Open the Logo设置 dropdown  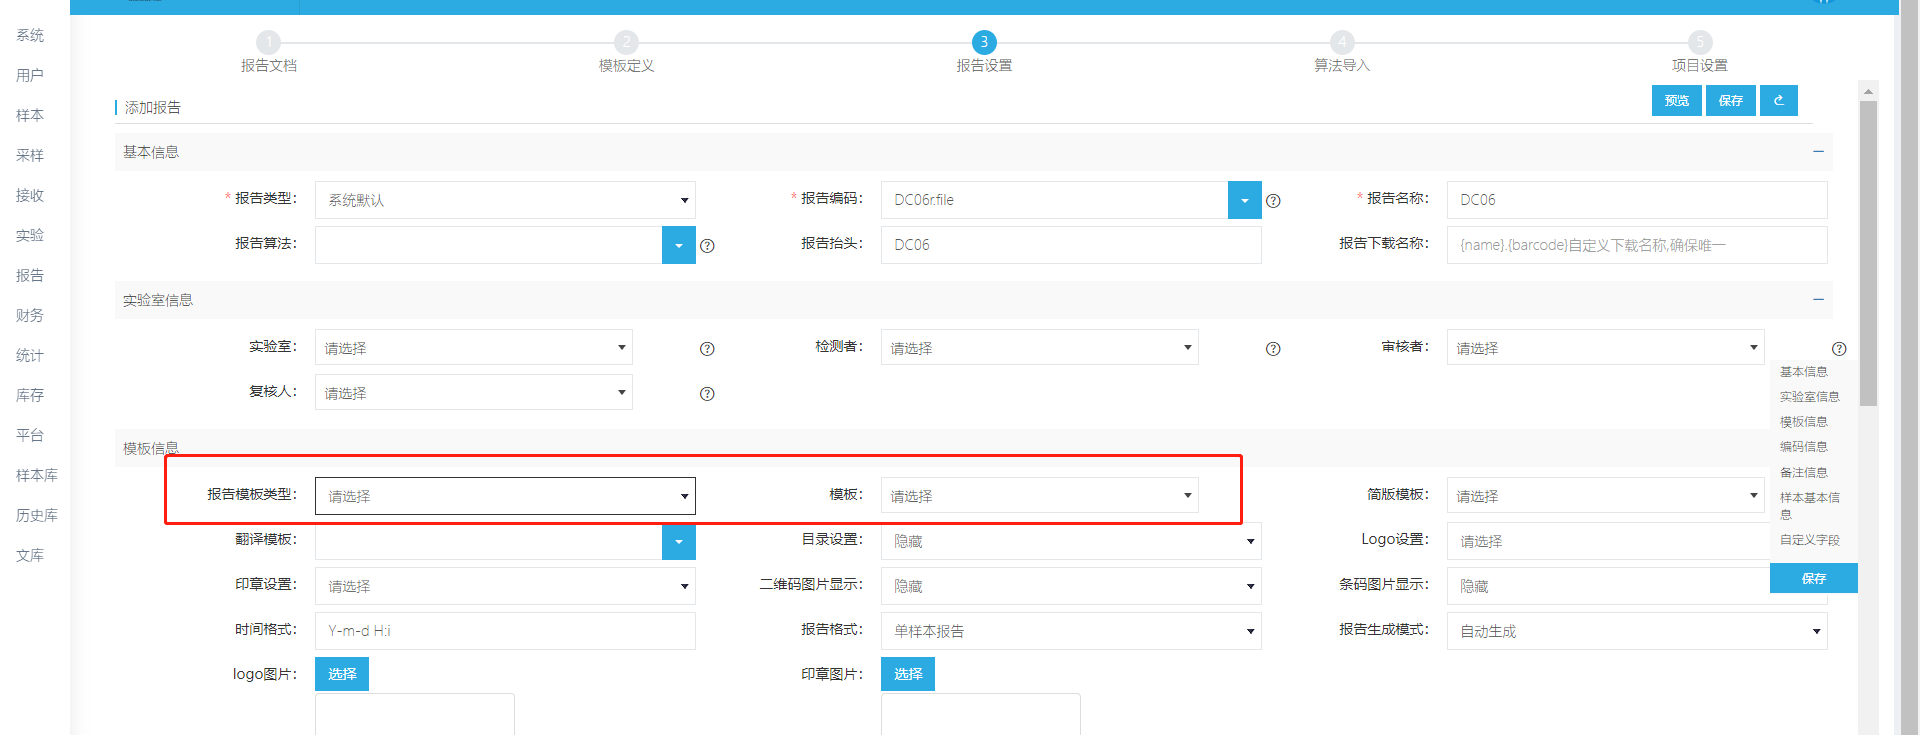click(1608, 541)
